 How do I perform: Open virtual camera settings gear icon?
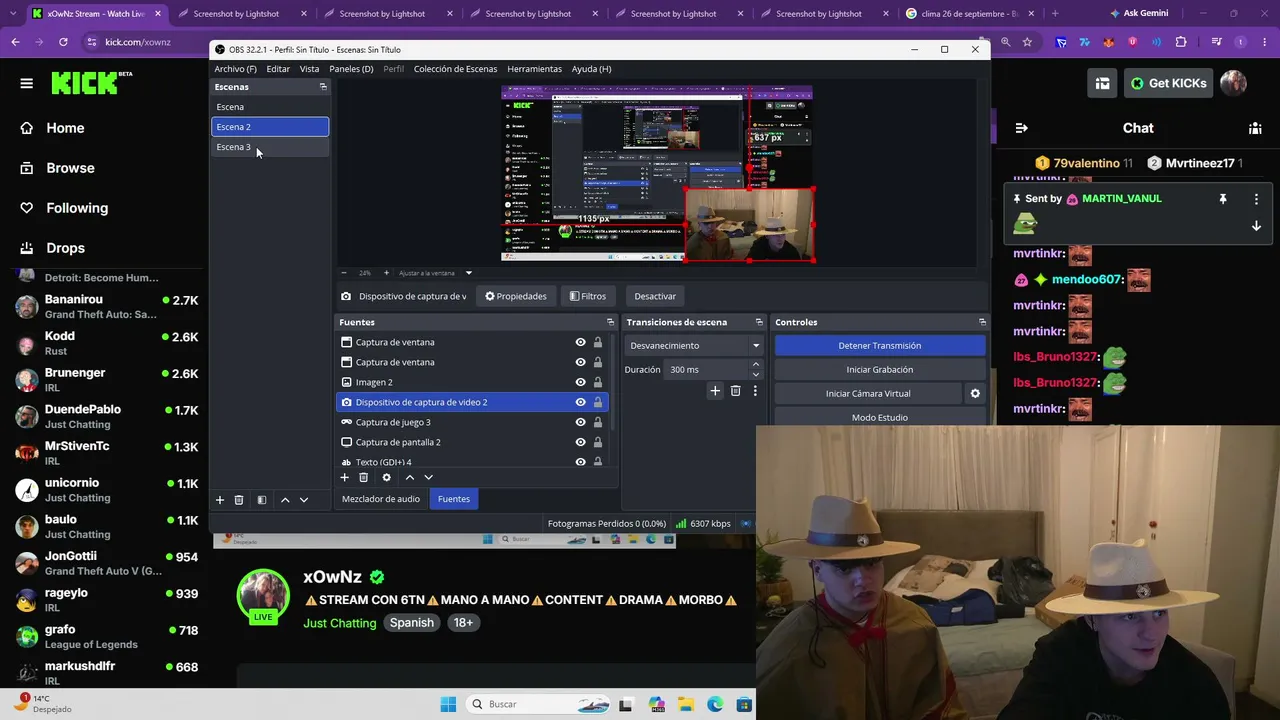[x=975, y=394]
